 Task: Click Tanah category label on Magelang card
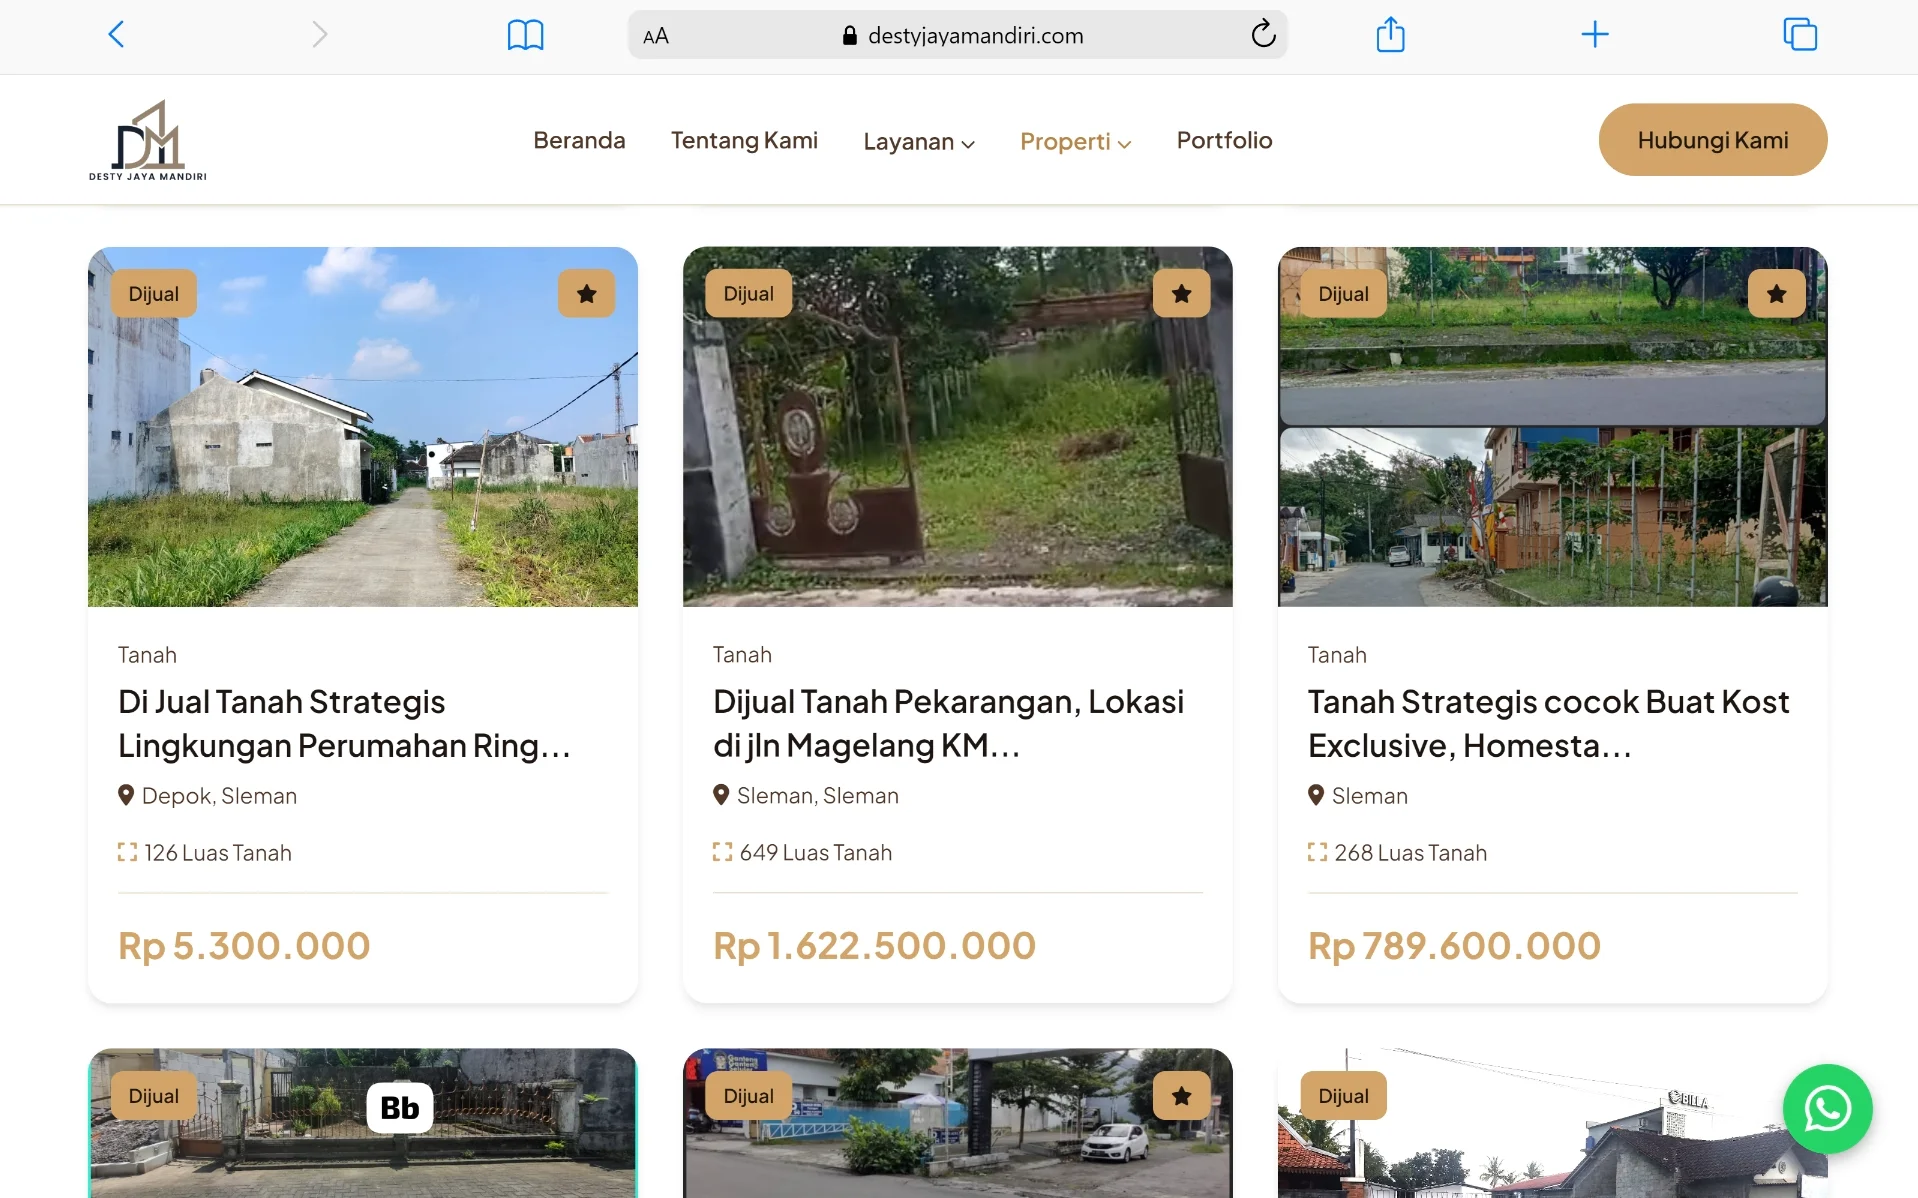click(x=742, y=655)
